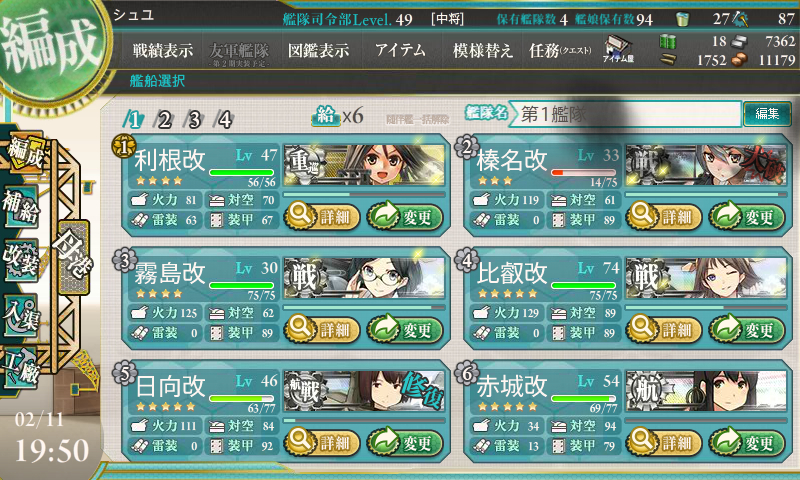Open 図鑑表示 encyclopedia menu
This screenshot has height=480, width=800.
tap(318, 50)
